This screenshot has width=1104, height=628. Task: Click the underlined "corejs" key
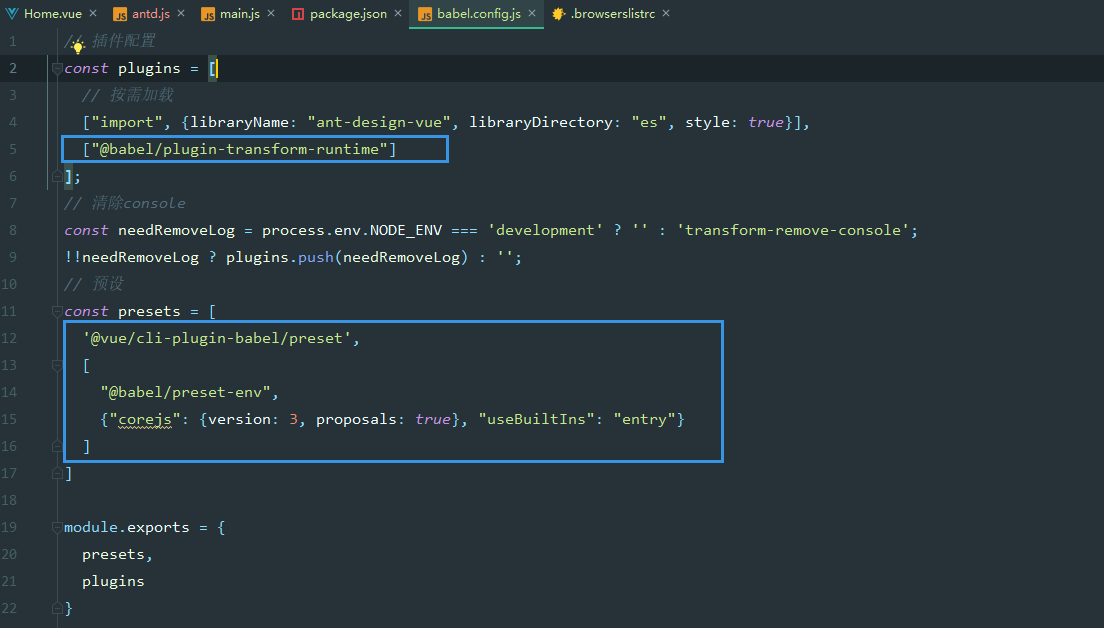[x=145, y=420]
